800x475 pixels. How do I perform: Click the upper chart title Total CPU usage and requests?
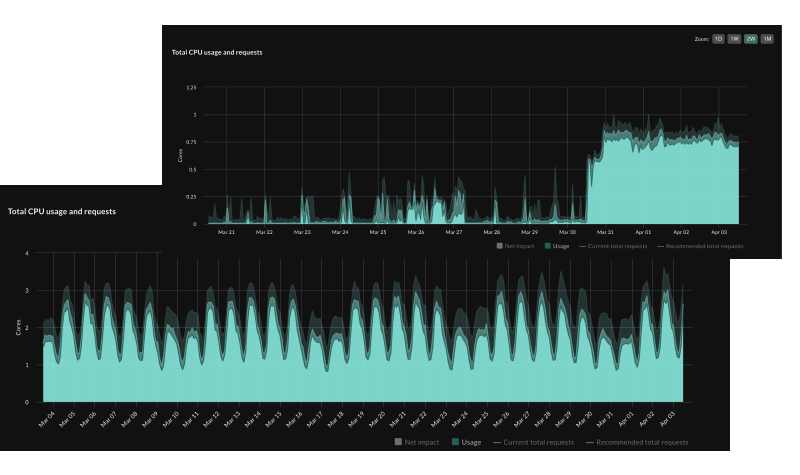pos(217,52)
